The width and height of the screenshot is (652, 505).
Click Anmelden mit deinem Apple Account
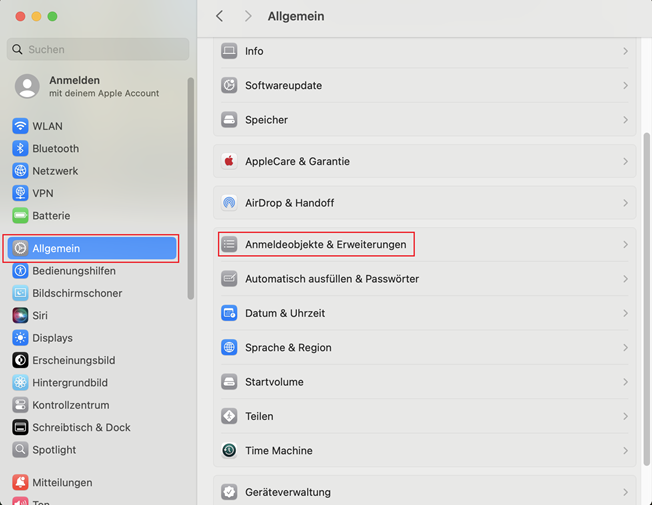(87, 86)
